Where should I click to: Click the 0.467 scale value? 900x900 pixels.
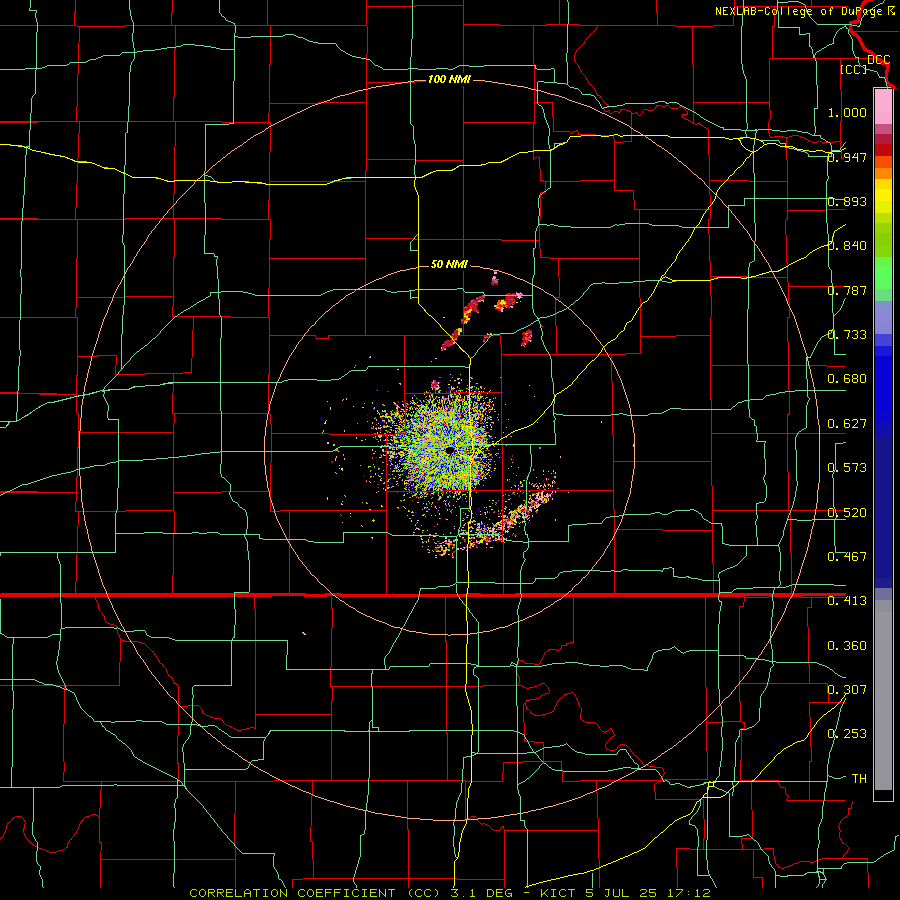(x=847, y=557)
